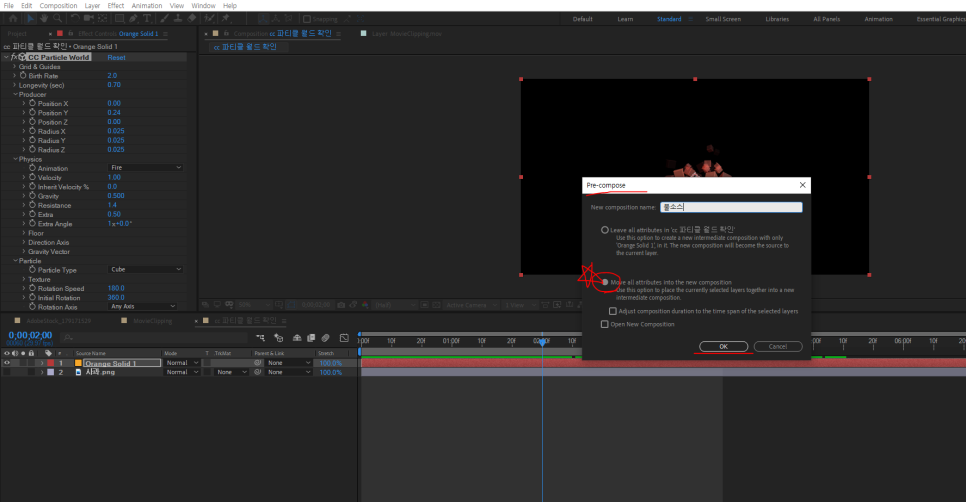
Task: Select the Brush tool
Action: 164,19
